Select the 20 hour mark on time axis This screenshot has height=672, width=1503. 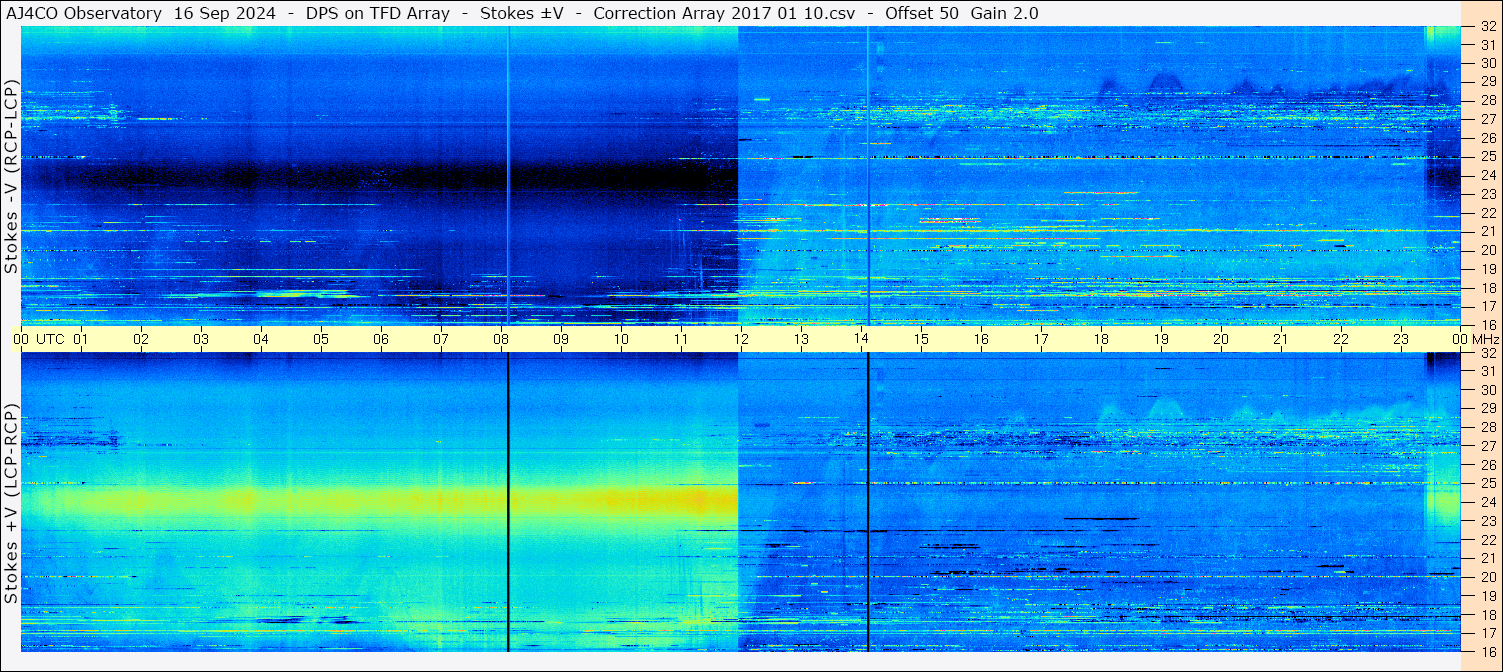[x=1221, y=339]
